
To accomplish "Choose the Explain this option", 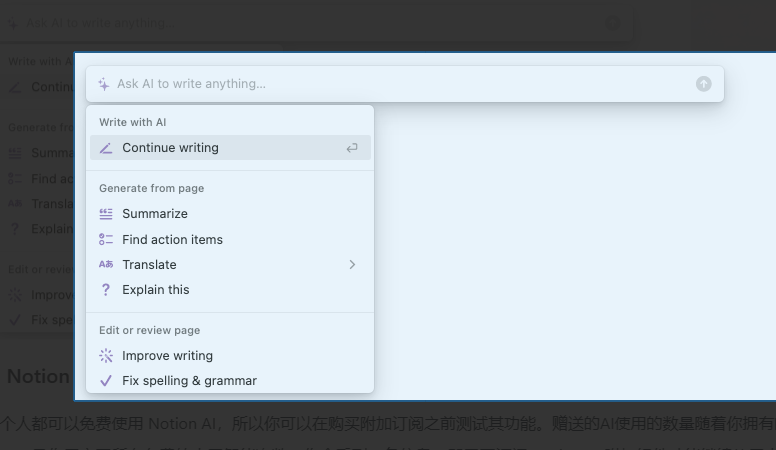I will 156,290.
